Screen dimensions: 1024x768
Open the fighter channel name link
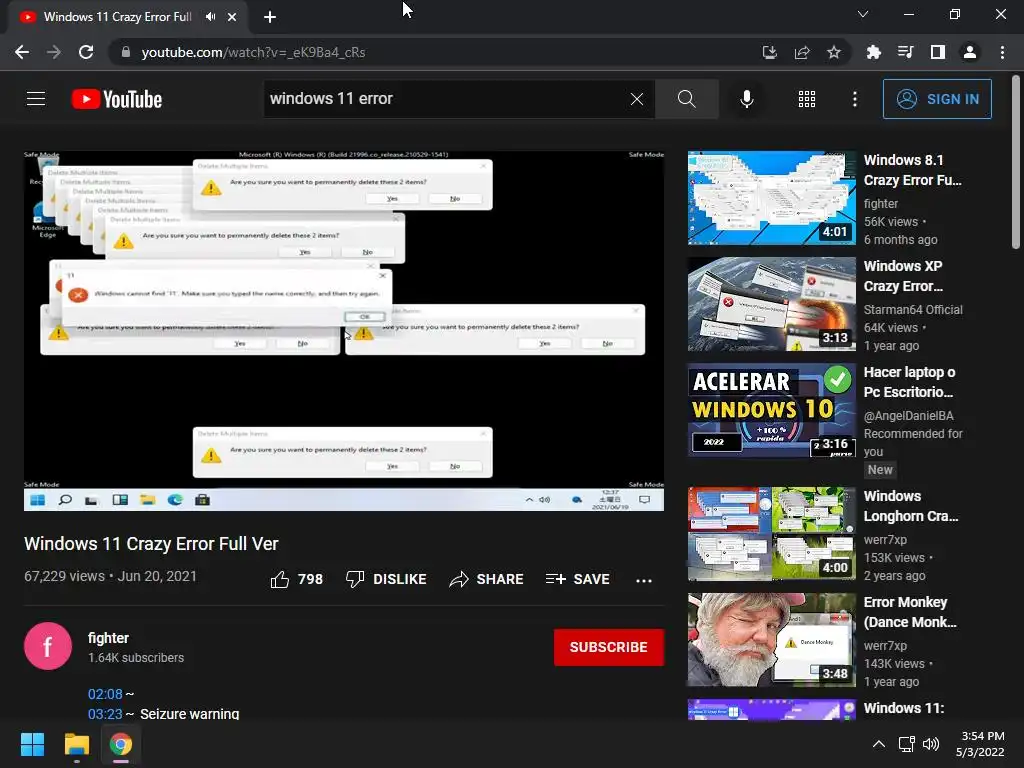pos(108,638)
